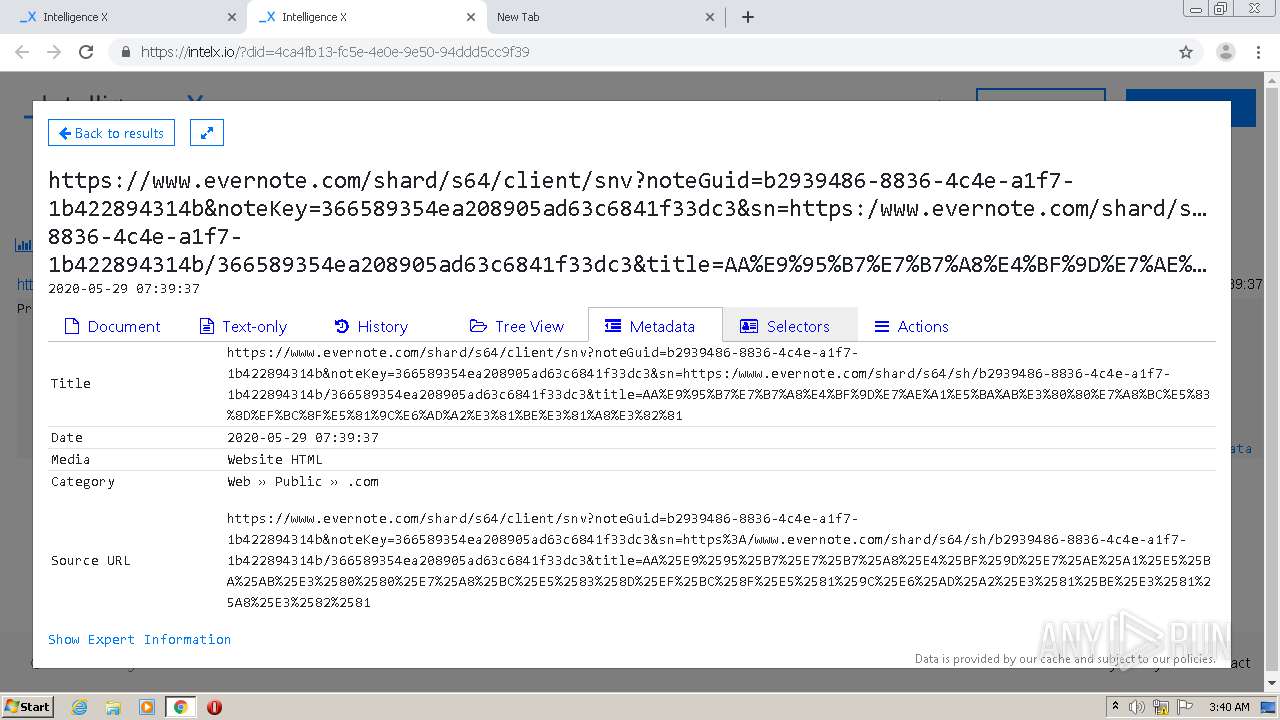1280x720 pixels.
Task: Click the timestamp under the heading
Action: 124,289
